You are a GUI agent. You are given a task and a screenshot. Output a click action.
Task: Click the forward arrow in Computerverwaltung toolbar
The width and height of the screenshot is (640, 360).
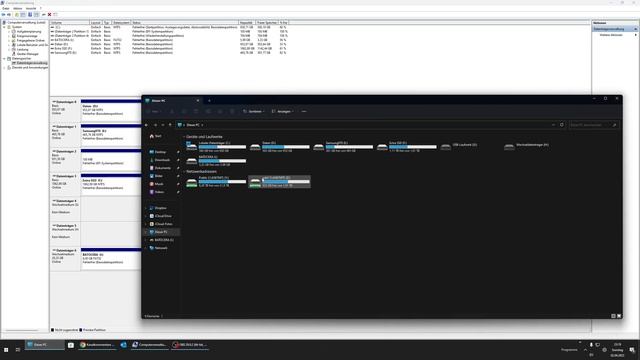pos(9,14)
